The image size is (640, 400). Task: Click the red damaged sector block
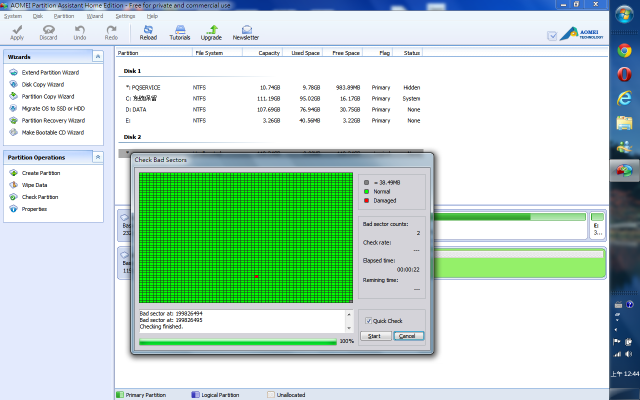(257, 275)
